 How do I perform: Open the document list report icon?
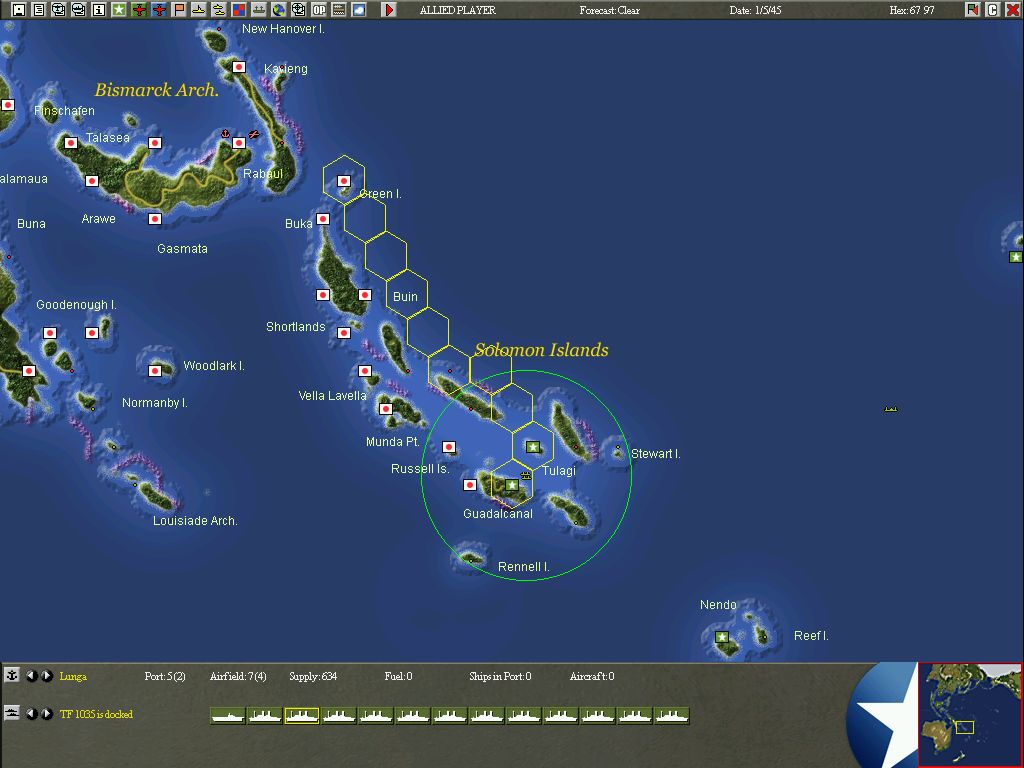[x=39, y=10]
